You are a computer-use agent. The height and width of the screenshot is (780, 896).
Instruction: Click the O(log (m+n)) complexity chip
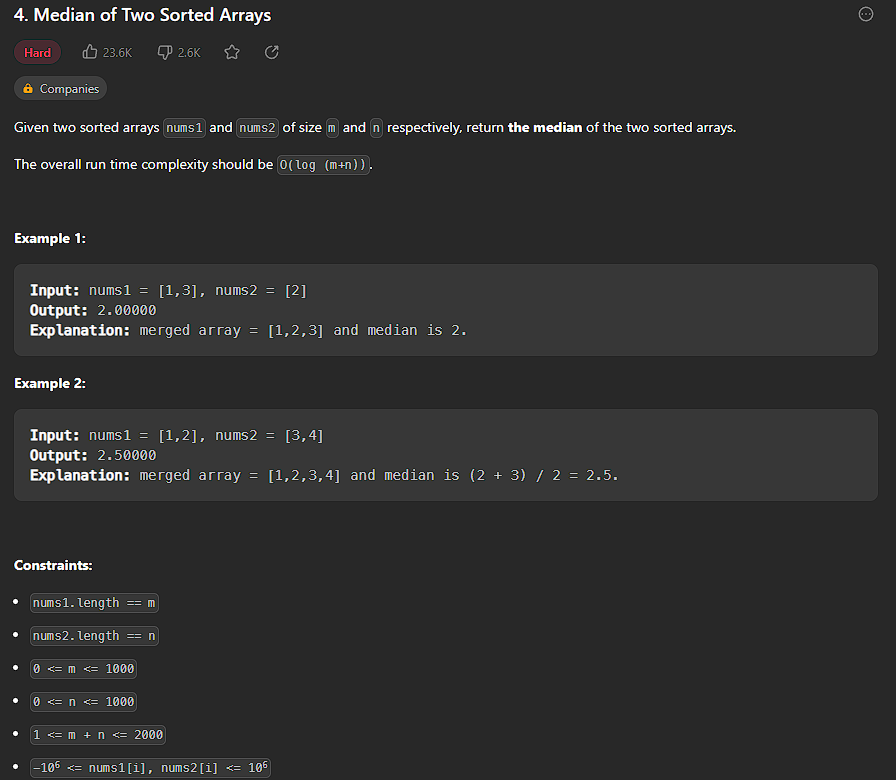tap(323, 164)
